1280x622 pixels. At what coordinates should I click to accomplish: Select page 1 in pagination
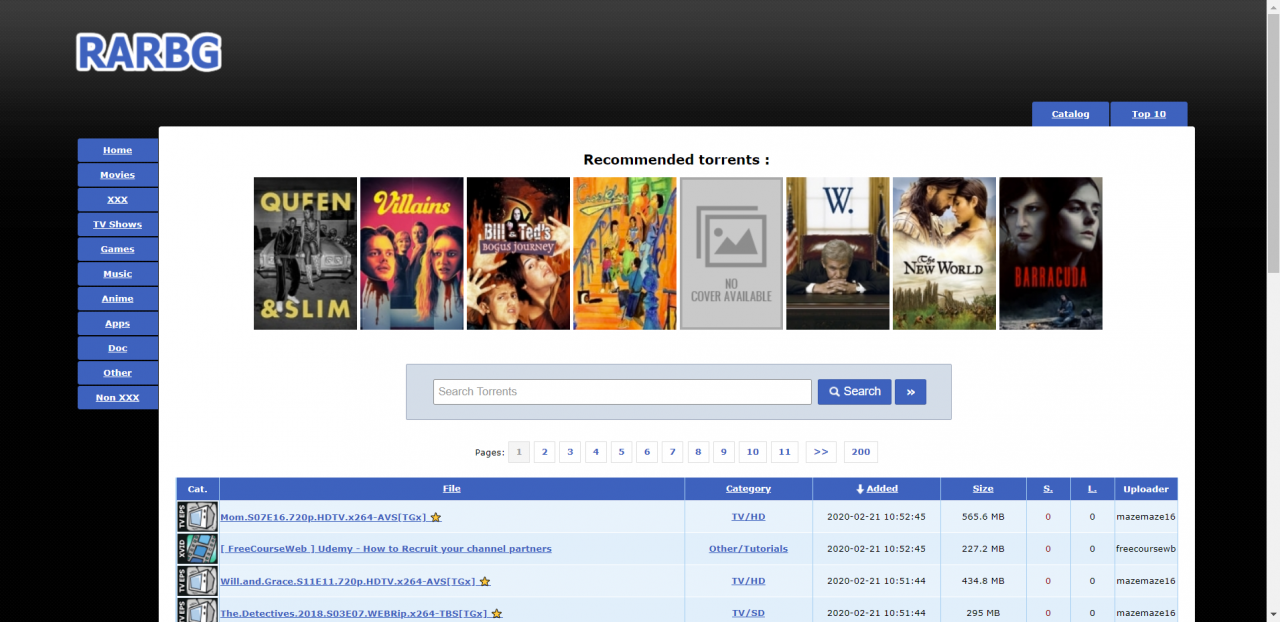pyautogui.click(x=519, y=452)
